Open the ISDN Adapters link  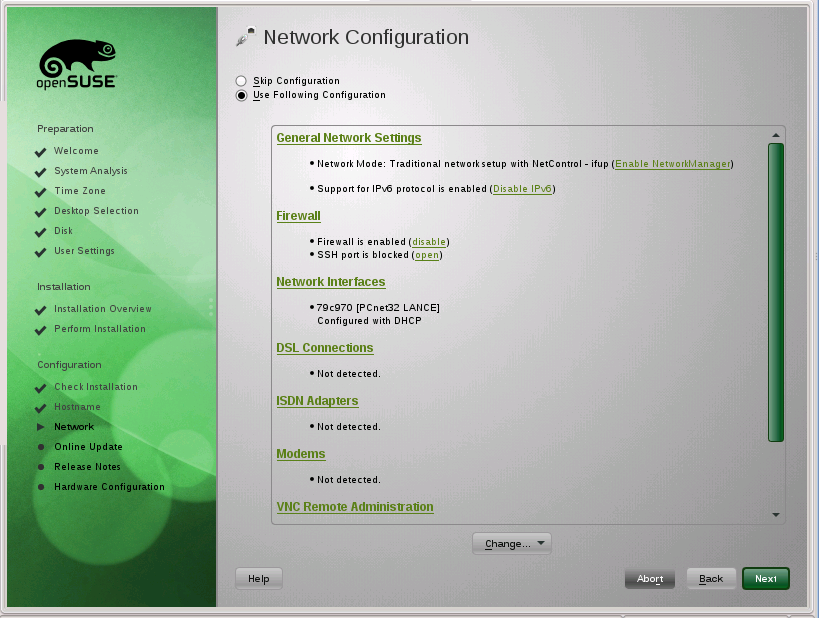317,401
